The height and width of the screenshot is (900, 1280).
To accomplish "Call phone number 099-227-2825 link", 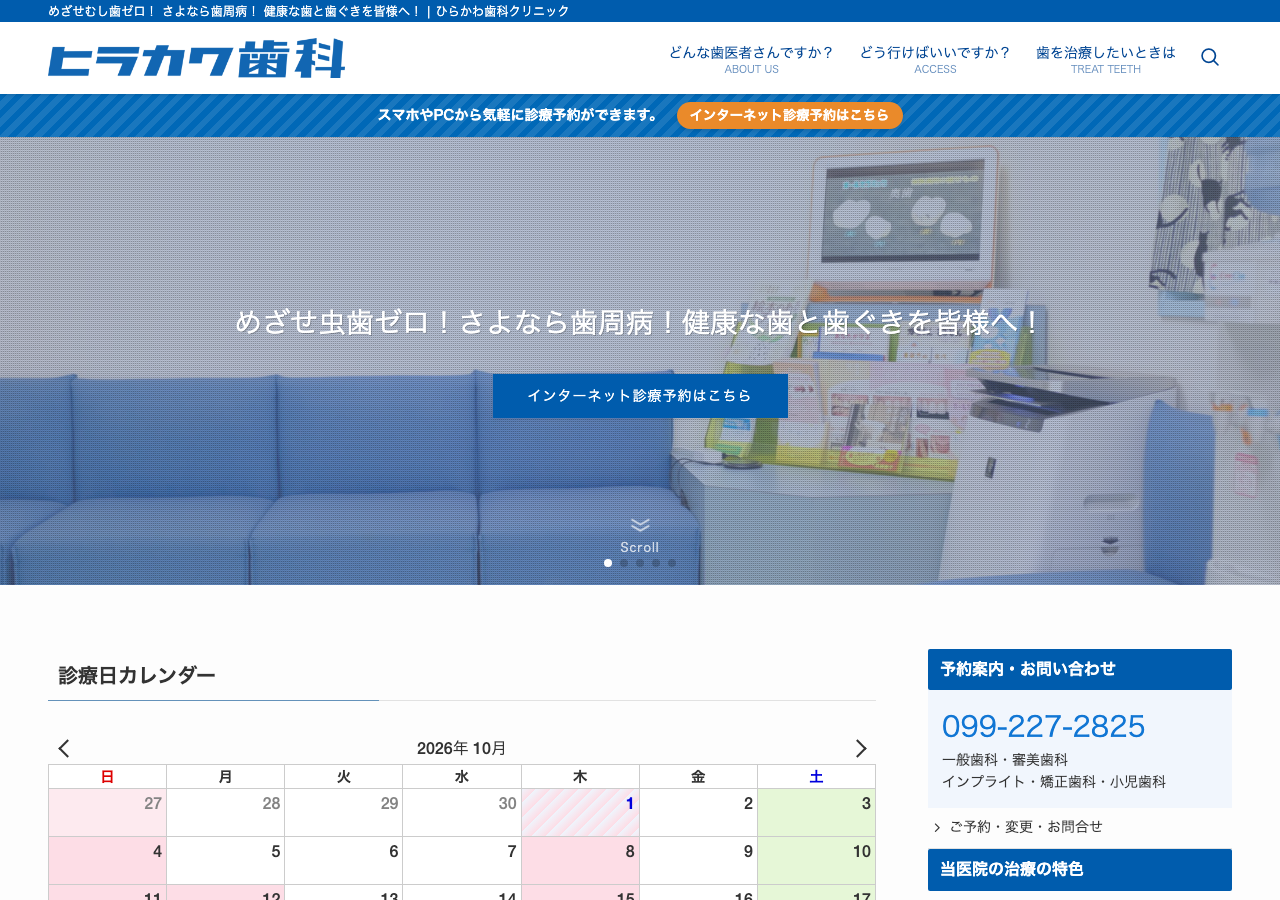I will pyautogui.click(x=1043, y=726).
